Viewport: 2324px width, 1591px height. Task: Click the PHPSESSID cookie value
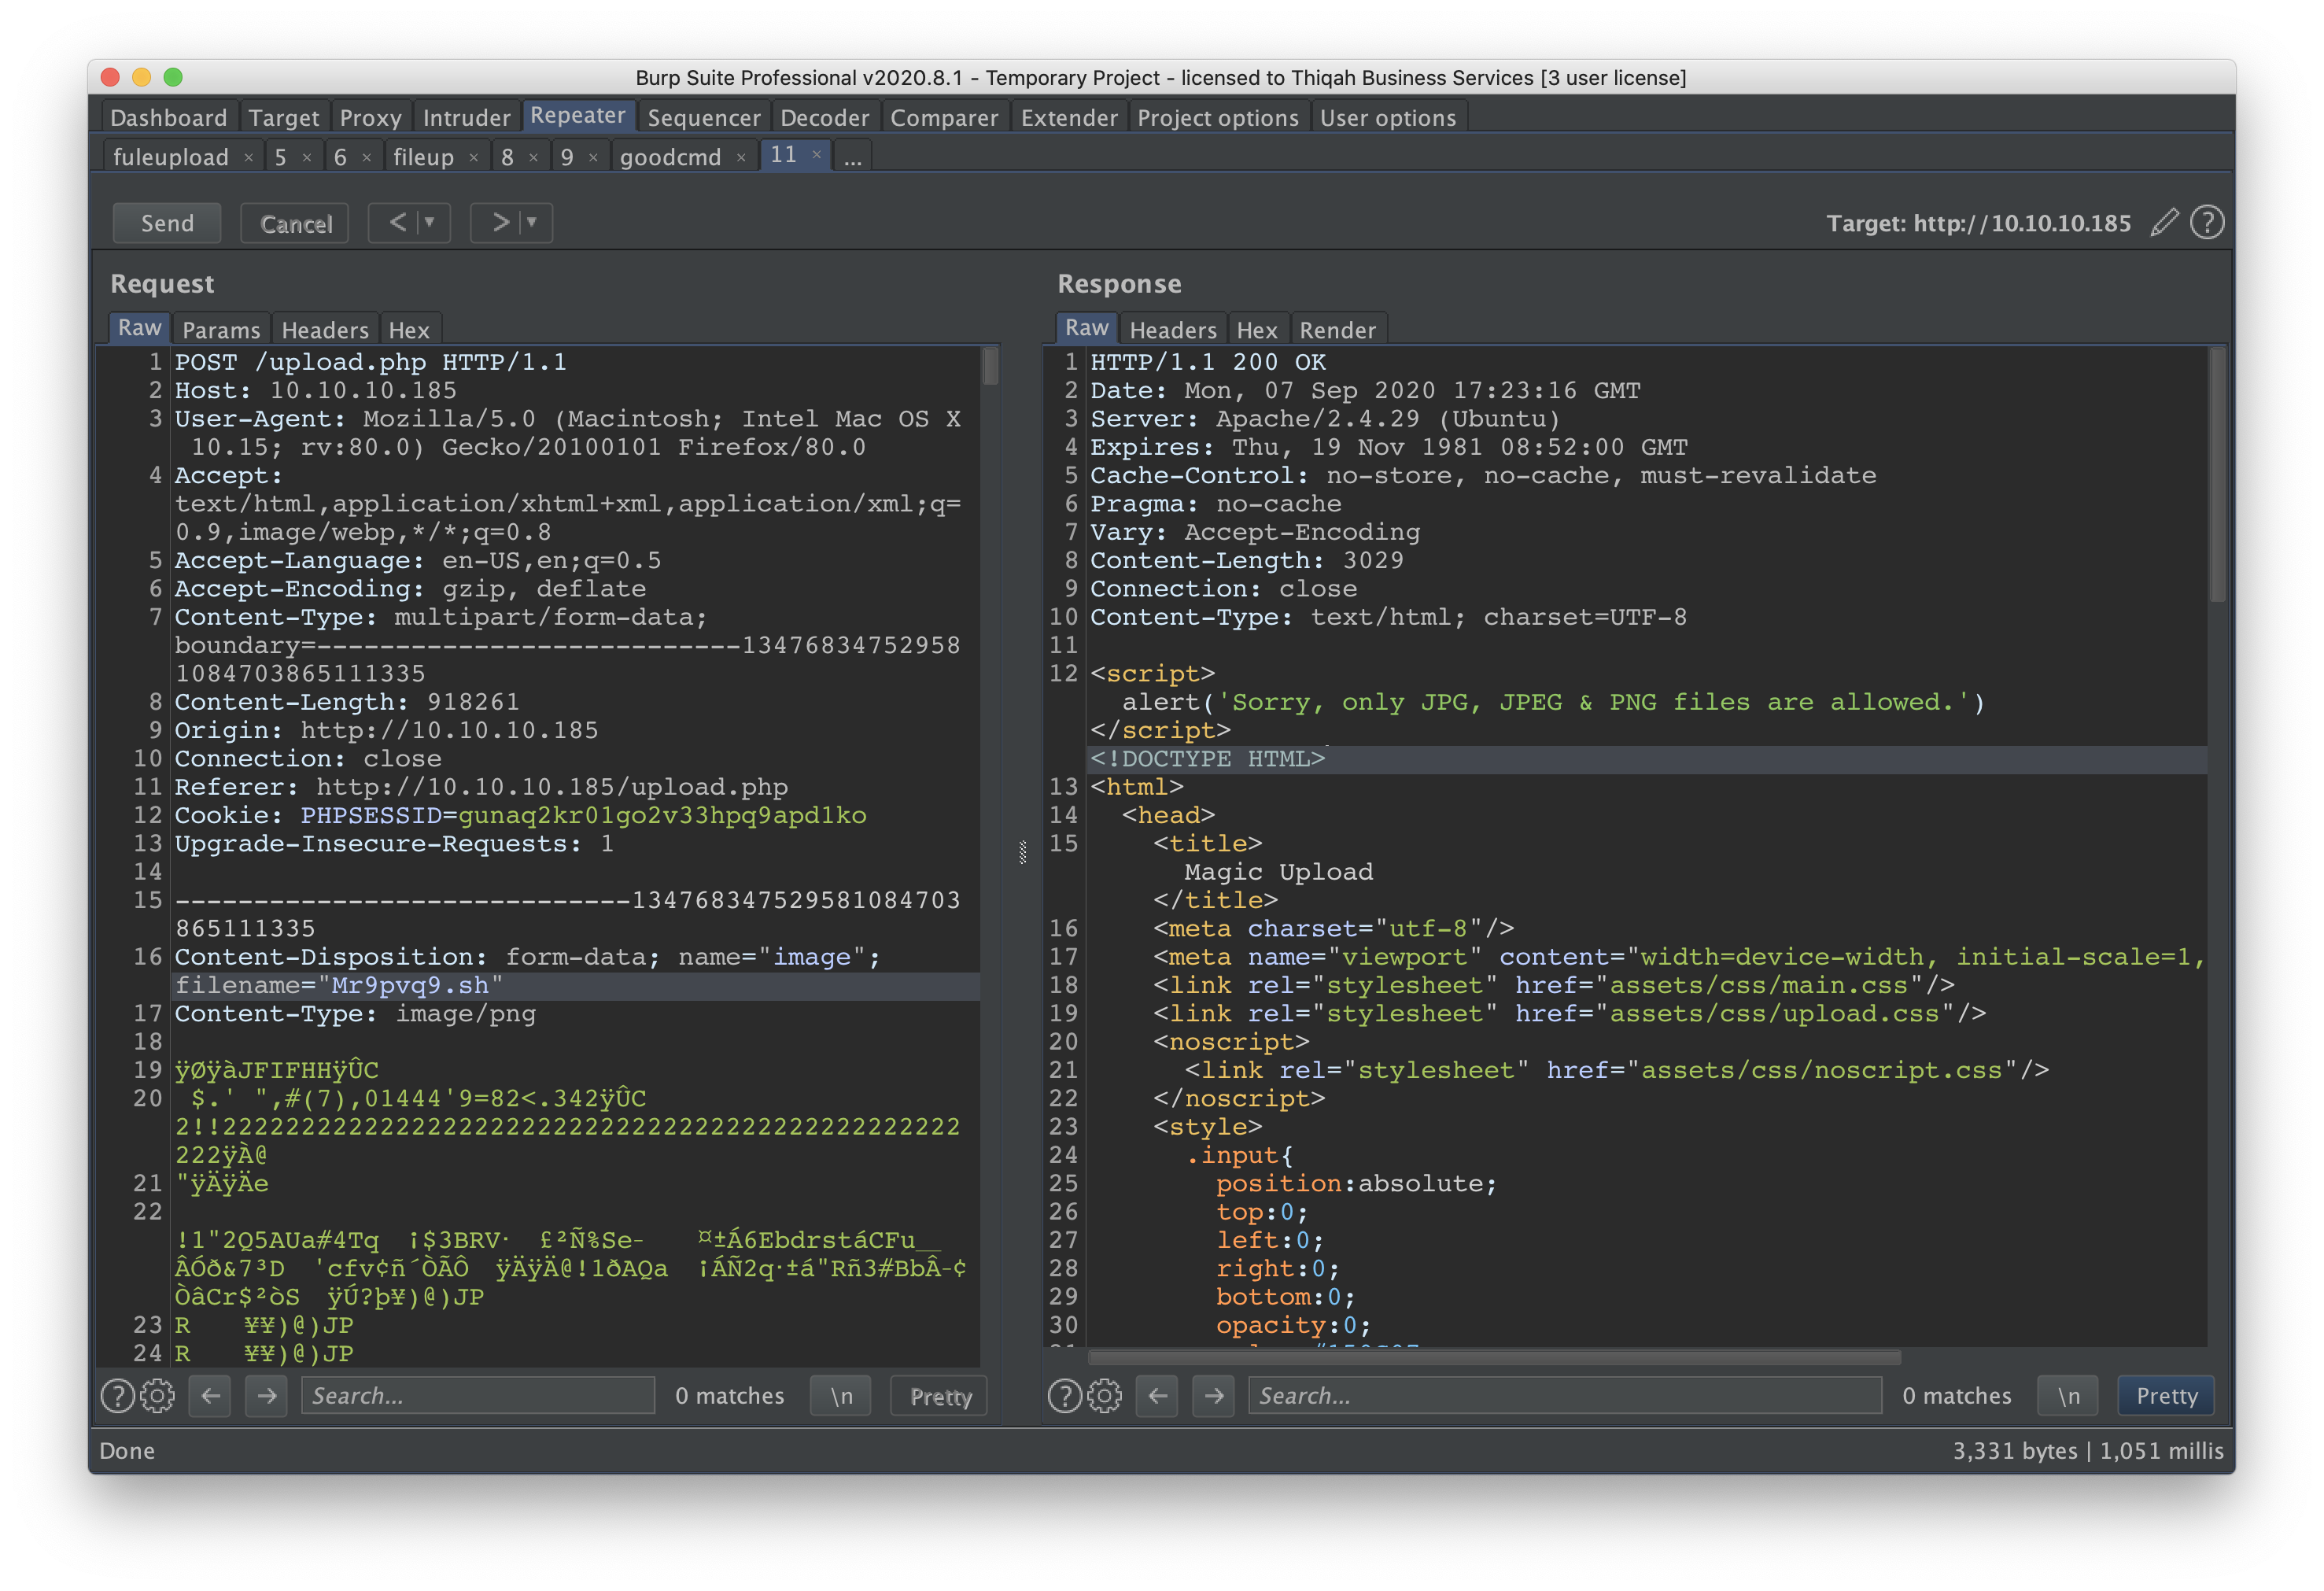(662, 816)
